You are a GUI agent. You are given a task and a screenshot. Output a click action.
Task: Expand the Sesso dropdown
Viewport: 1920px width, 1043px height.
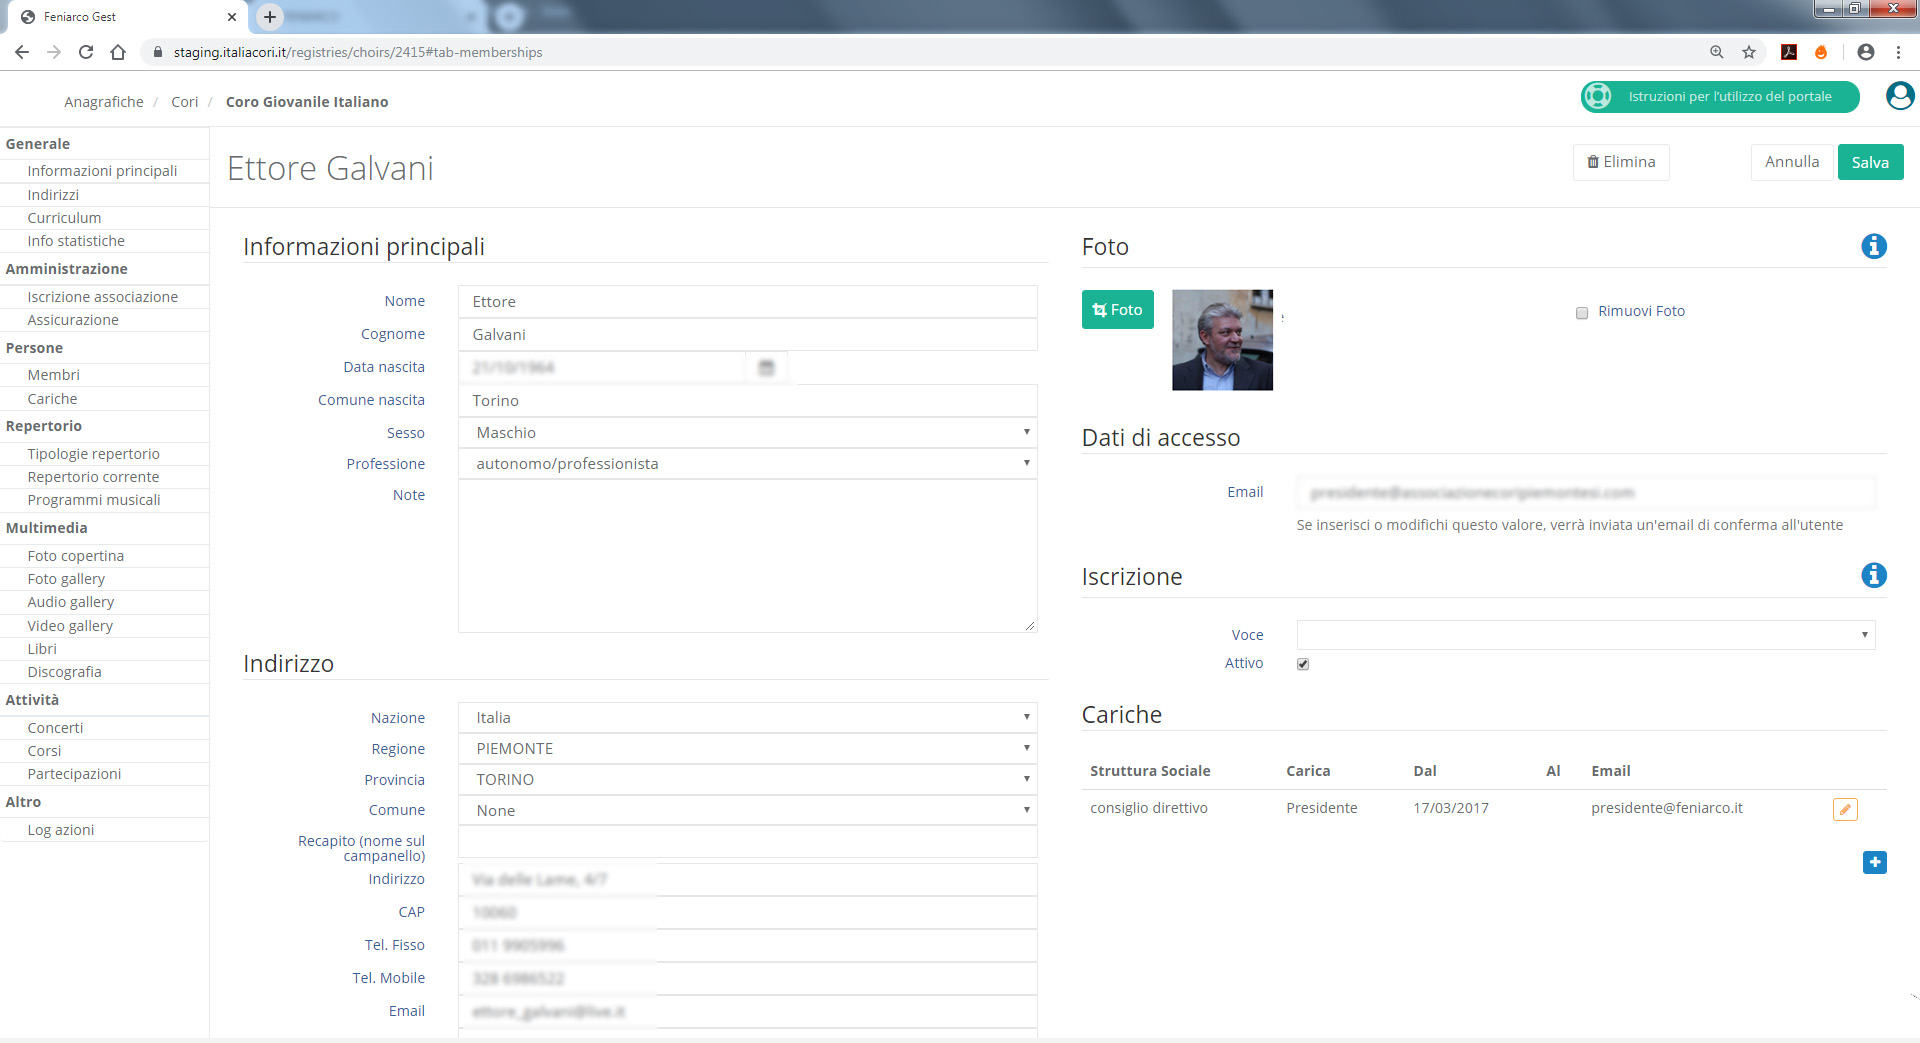[747, 433]
